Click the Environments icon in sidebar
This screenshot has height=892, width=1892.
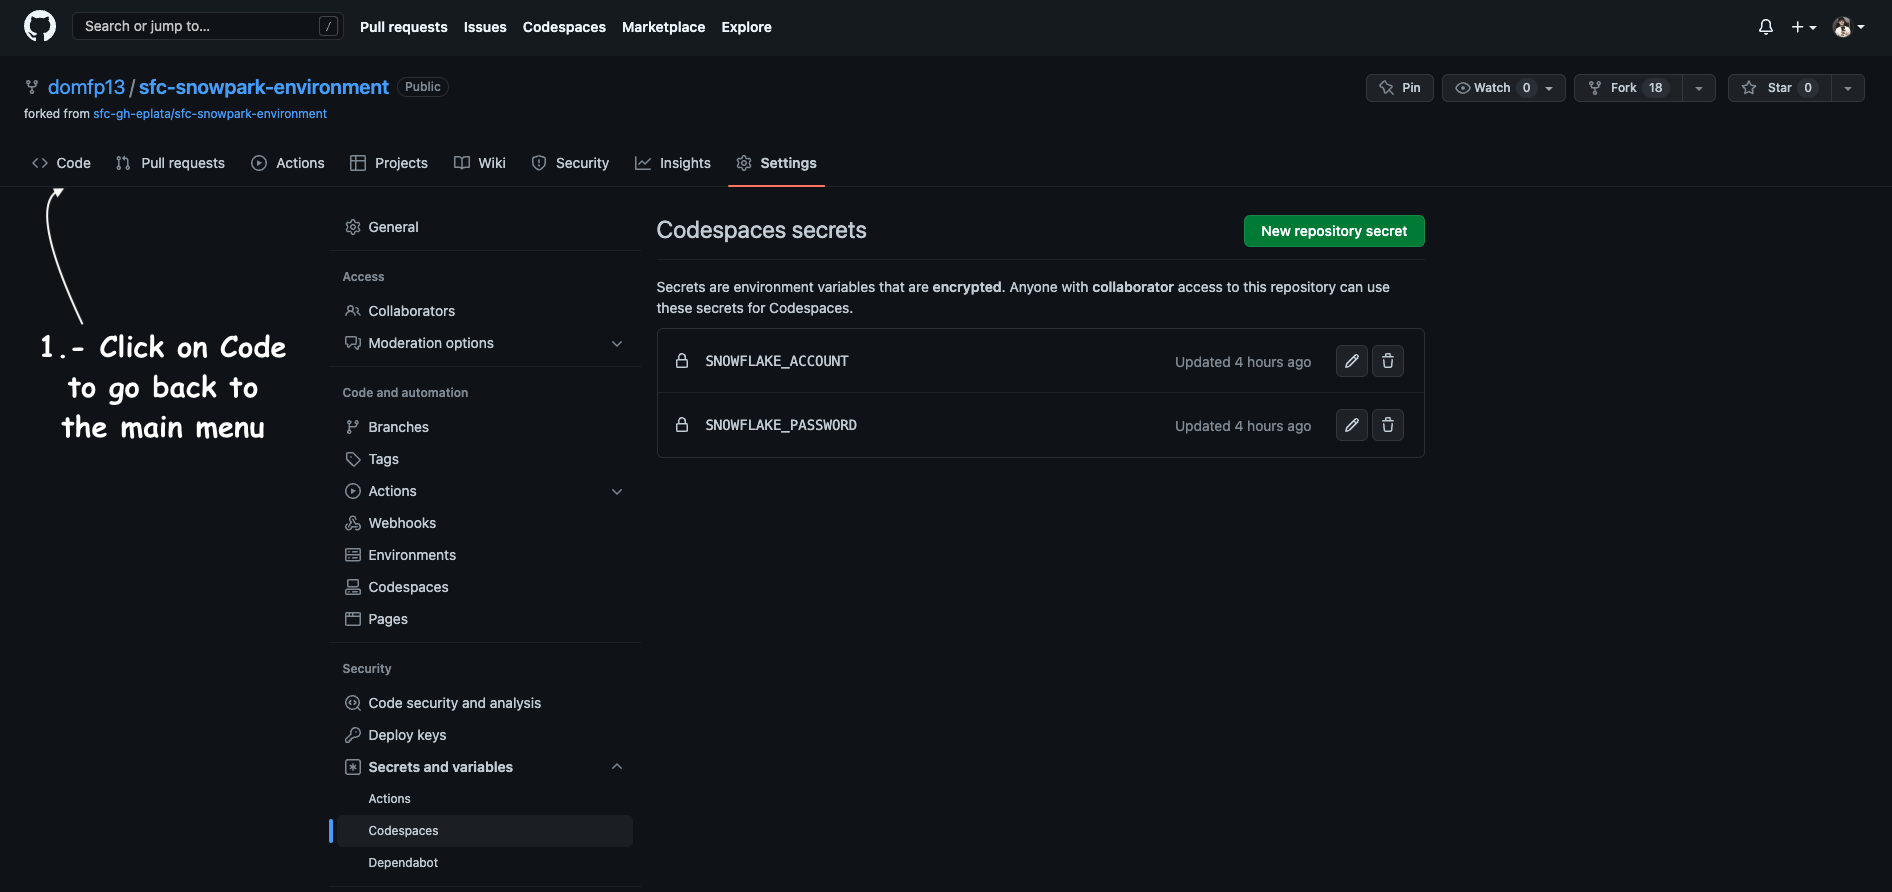[353, 555]
